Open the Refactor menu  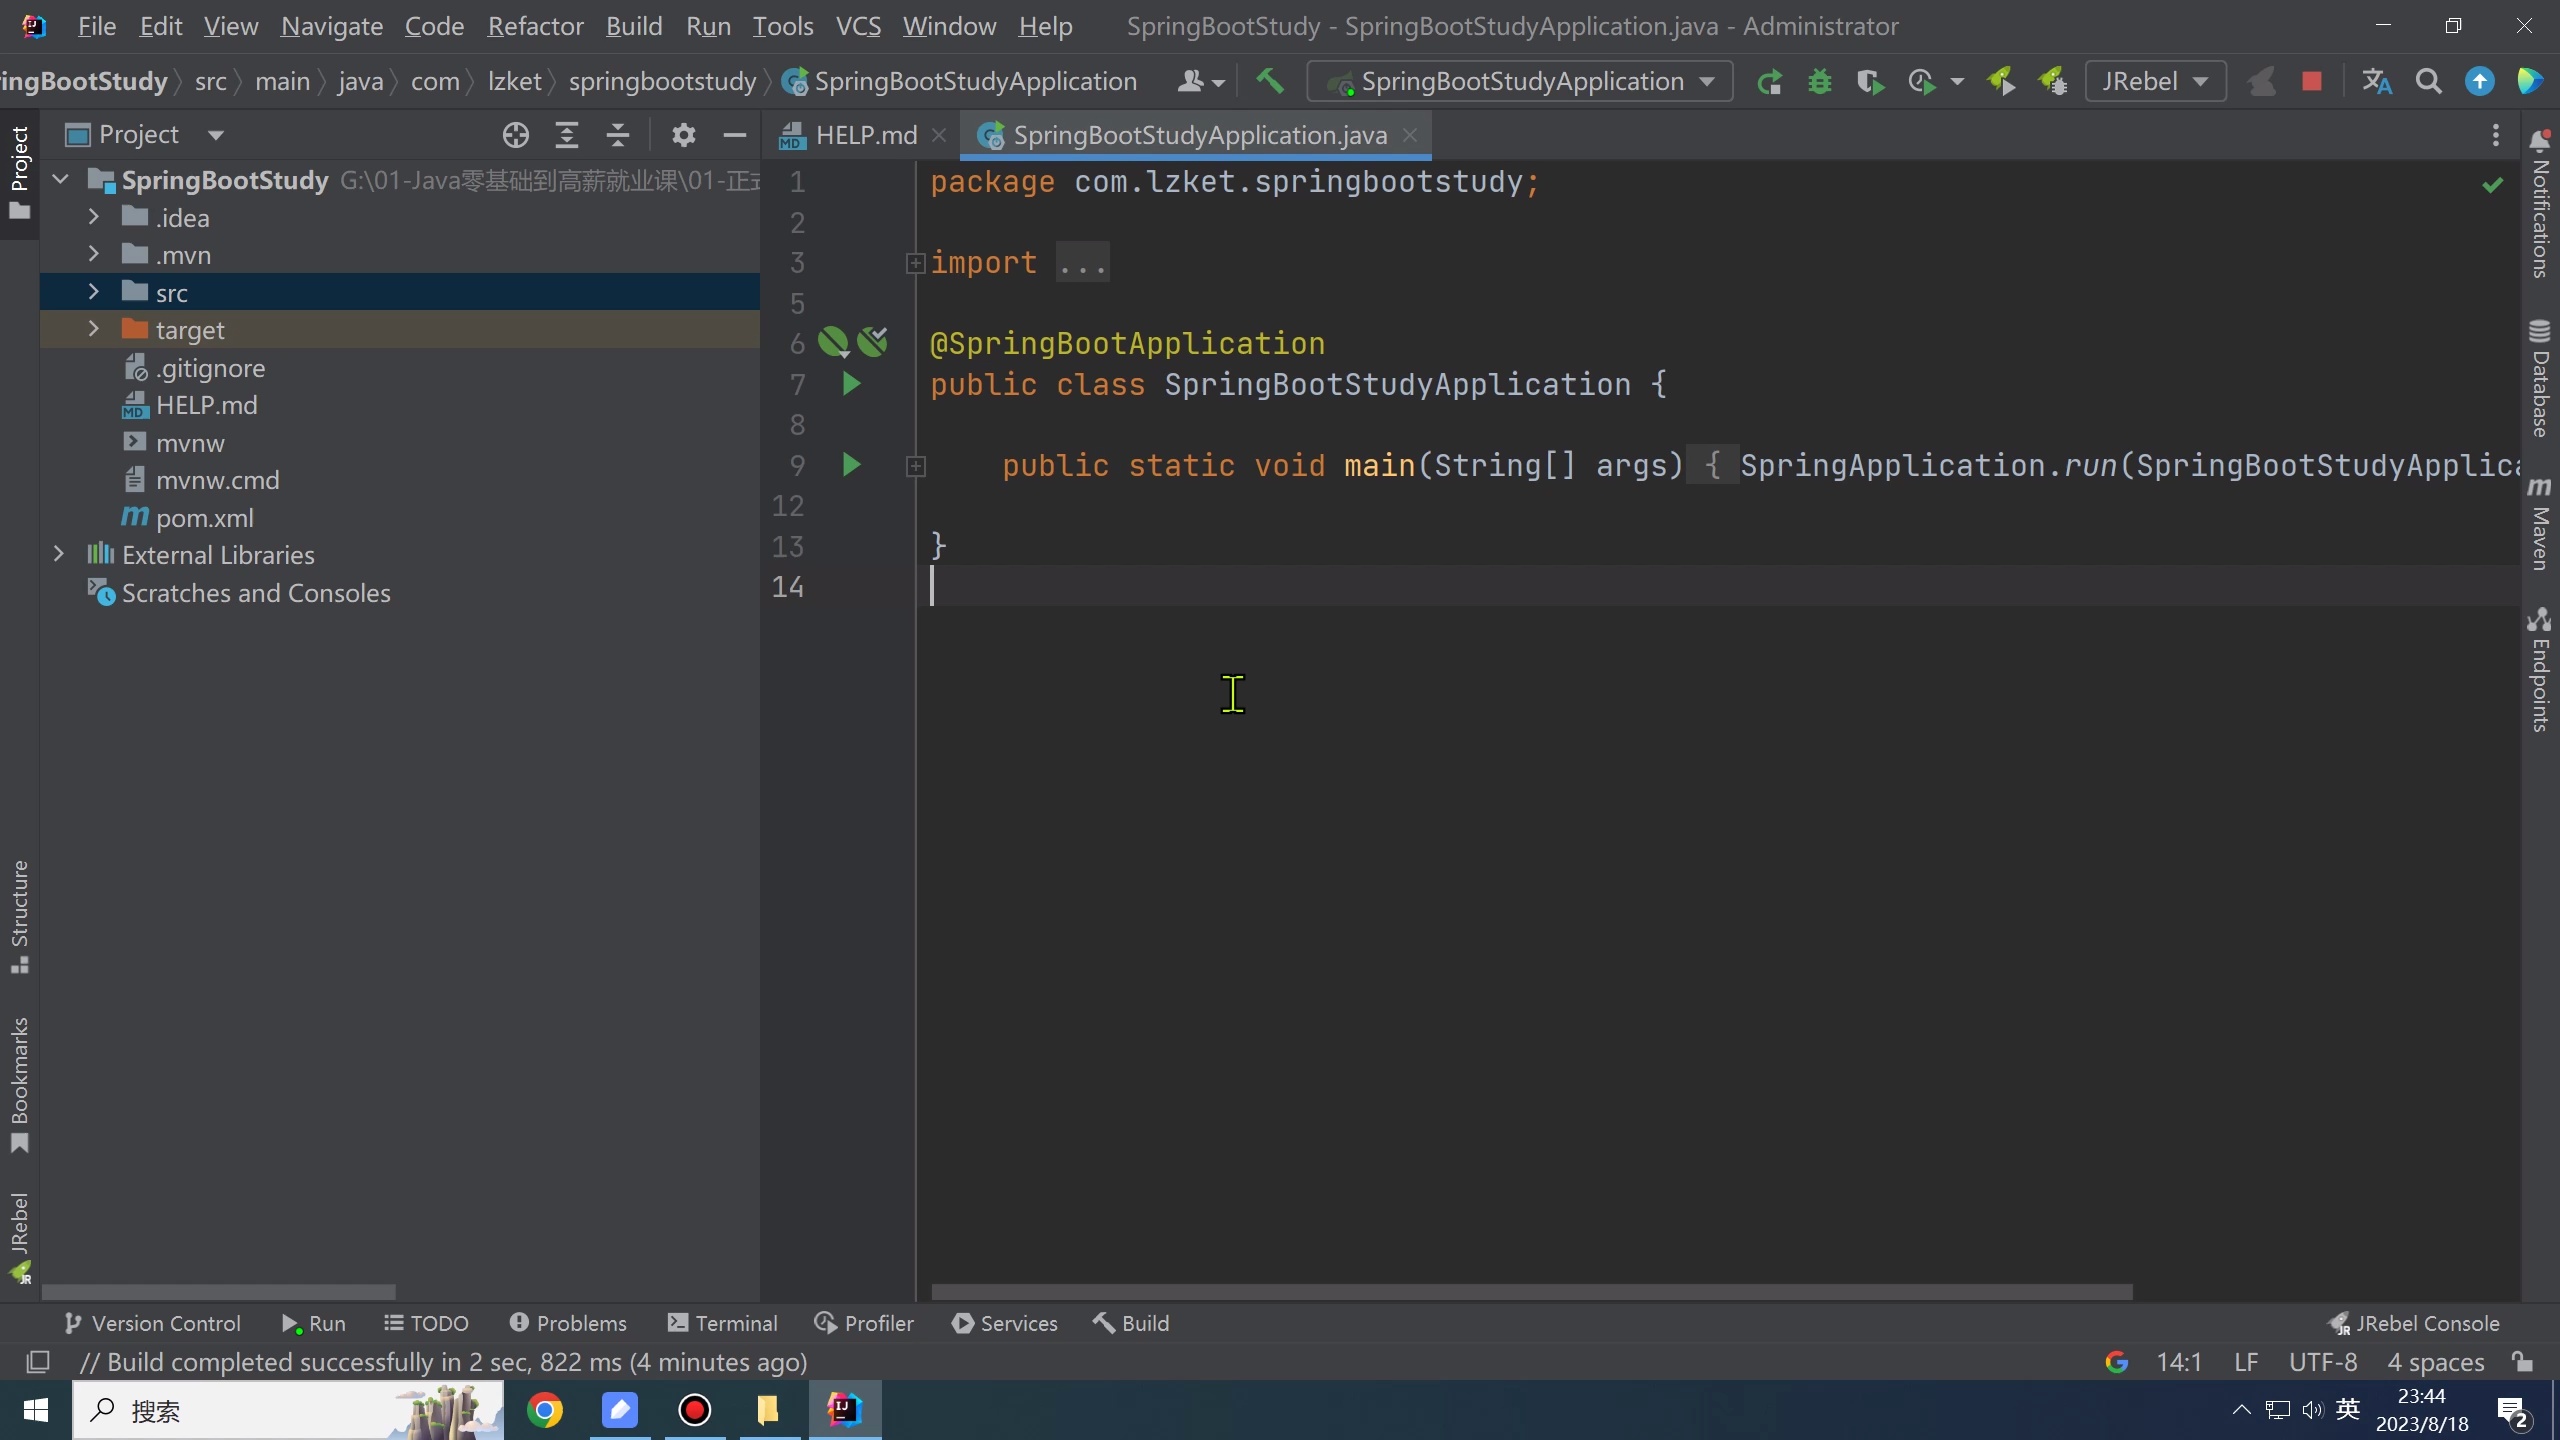coord(535,26)
